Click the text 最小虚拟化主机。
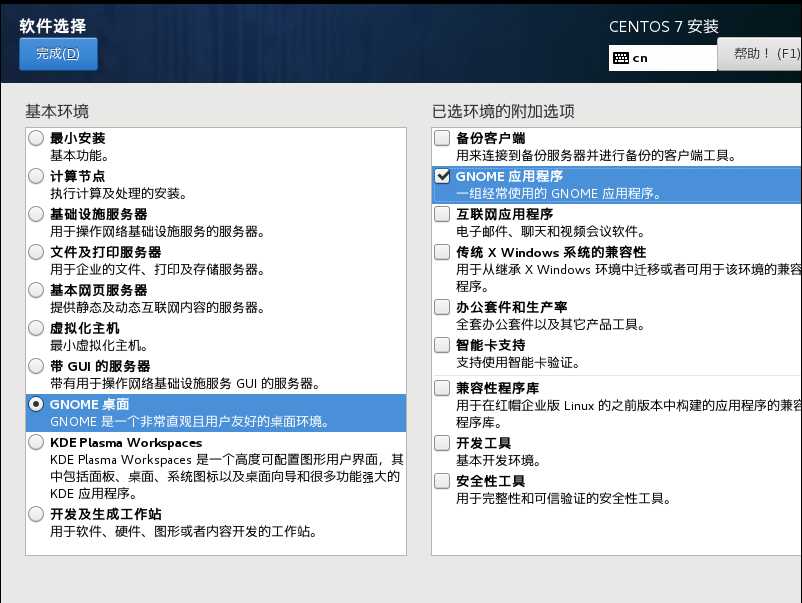Image resolution: width=802 pixels, height=603 pixels. coord(99,346)
